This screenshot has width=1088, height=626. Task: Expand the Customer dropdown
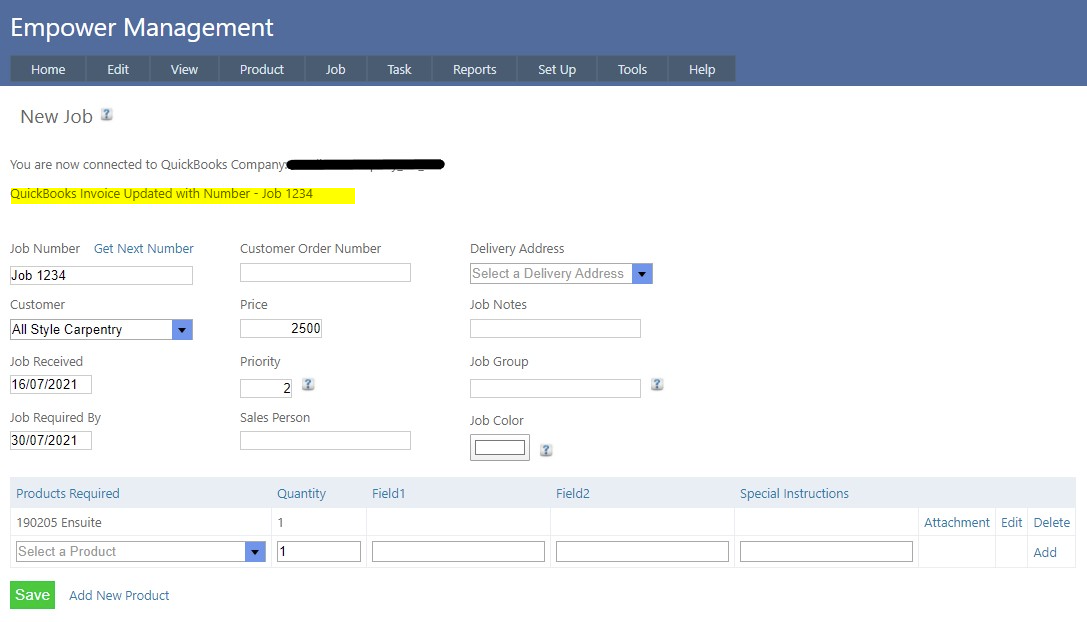tap(182, 330)
